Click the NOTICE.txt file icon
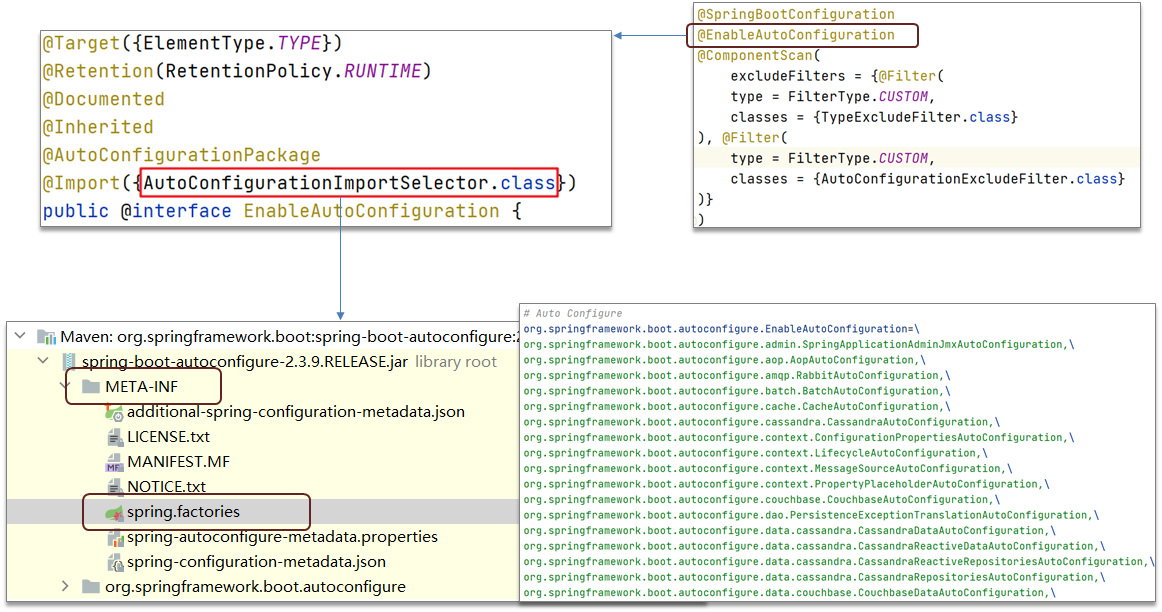 click(114, 487)
